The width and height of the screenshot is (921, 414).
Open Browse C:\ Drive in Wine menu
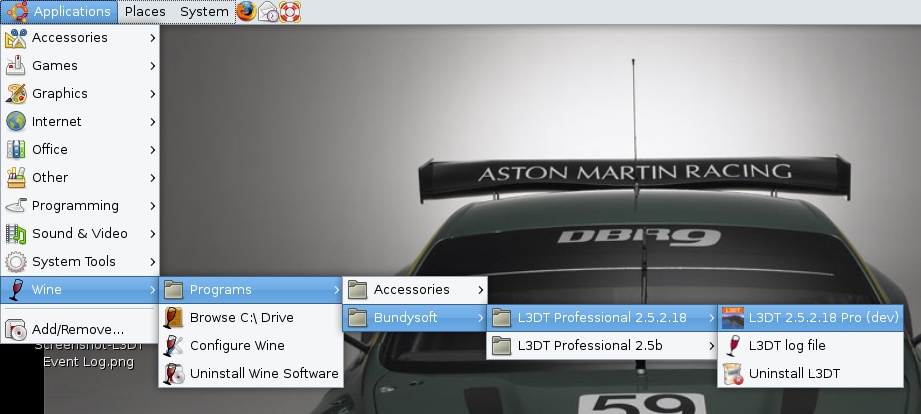click(x=241, y=318)
